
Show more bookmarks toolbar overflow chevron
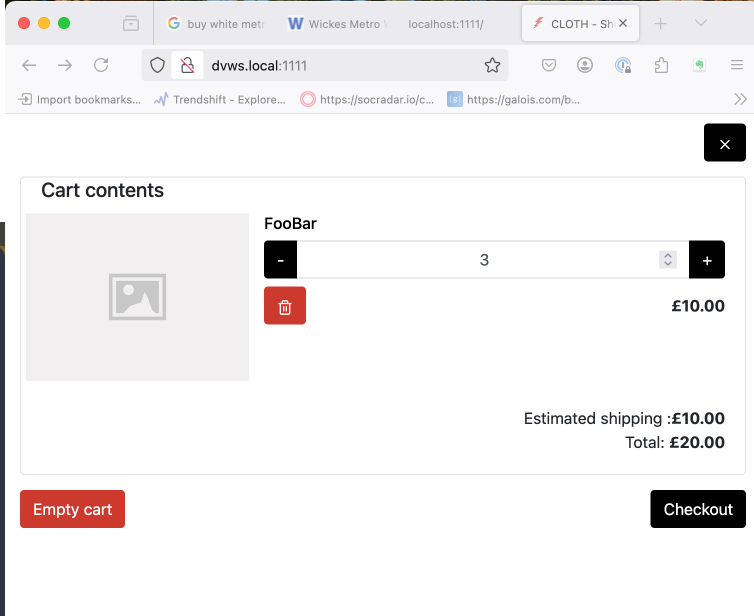(740, 99)
